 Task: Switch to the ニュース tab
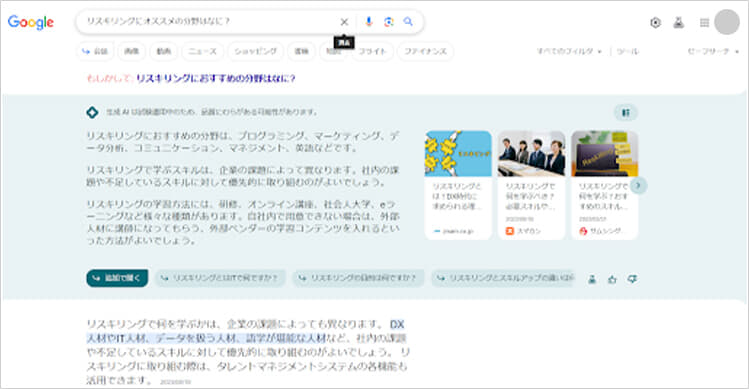(x=202, y=51)
